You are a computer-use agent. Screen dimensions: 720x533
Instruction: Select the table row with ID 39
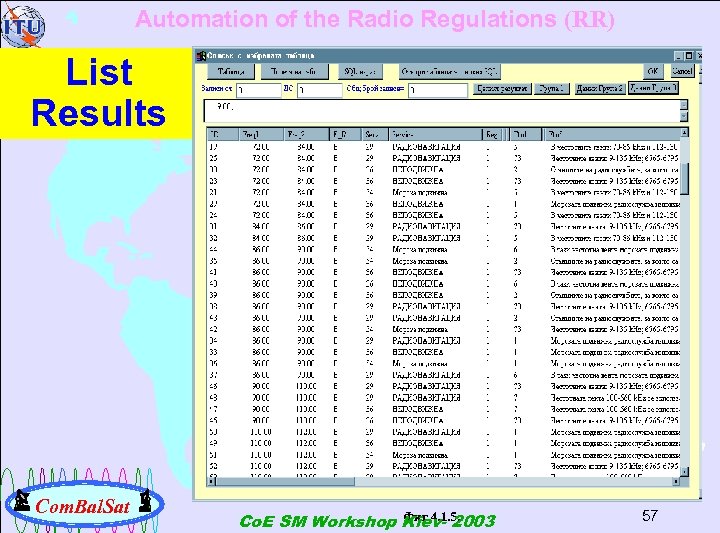444,295
